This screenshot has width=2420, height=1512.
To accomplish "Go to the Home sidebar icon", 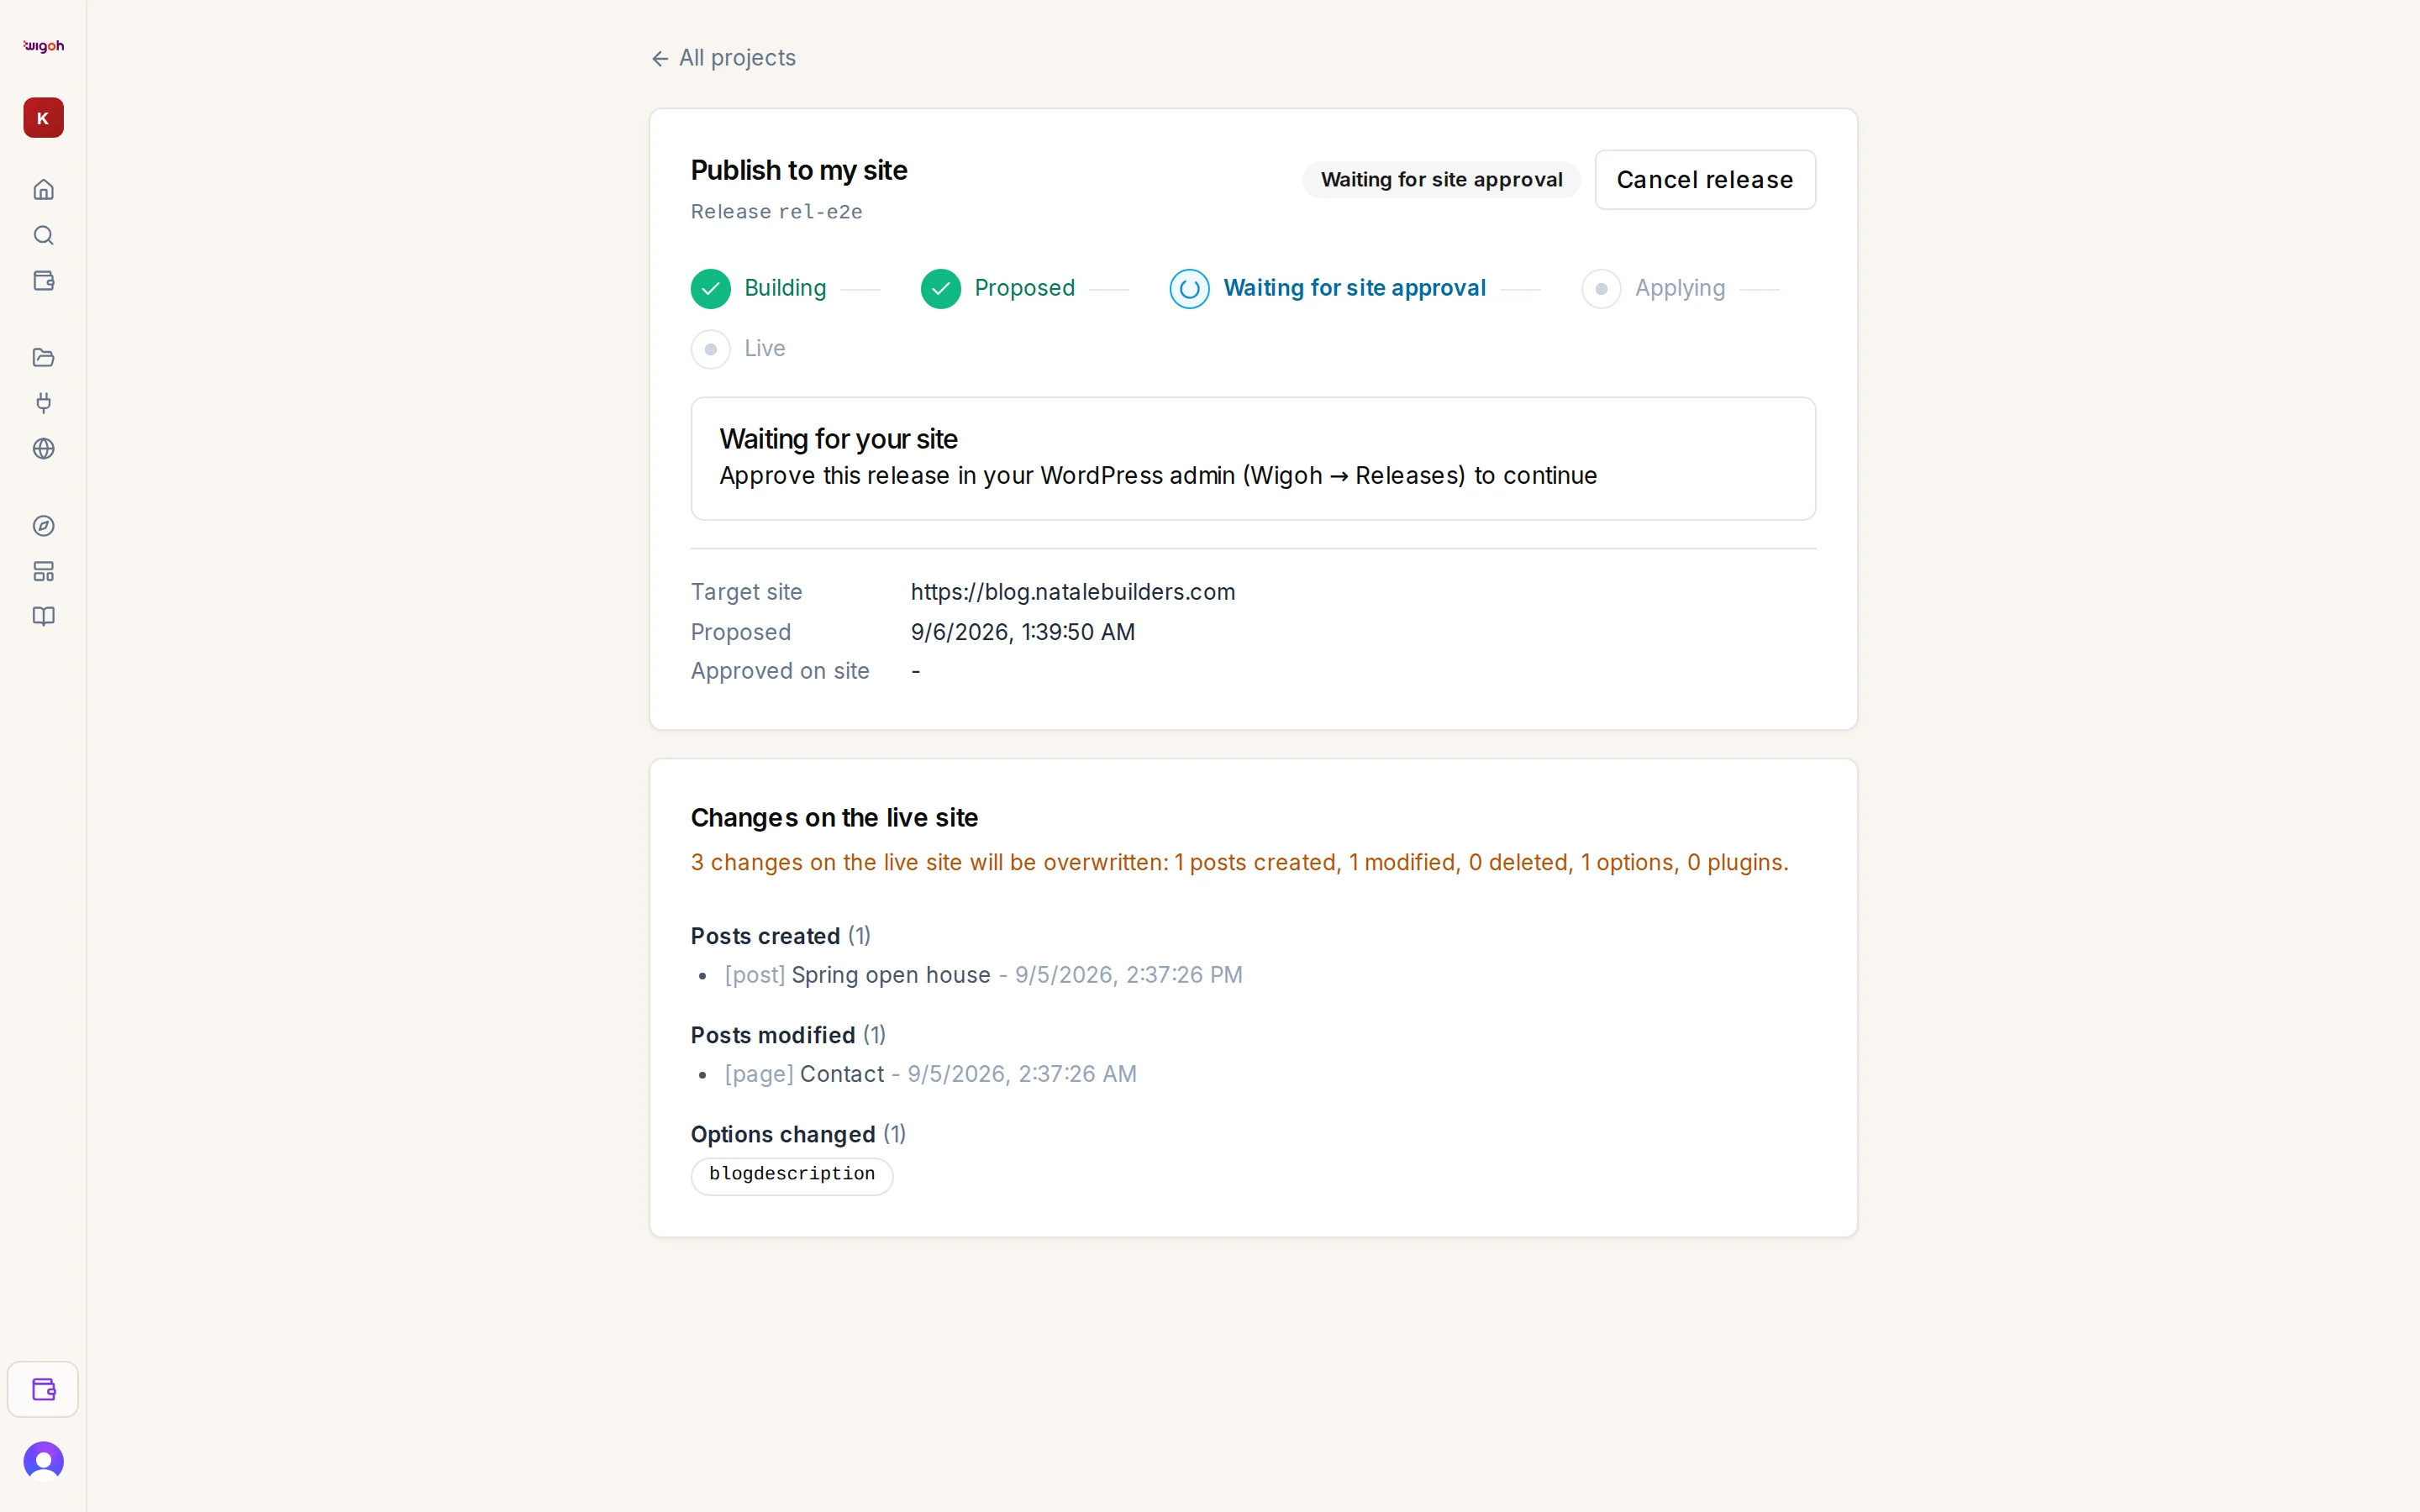I will click(x=43, y=189).
